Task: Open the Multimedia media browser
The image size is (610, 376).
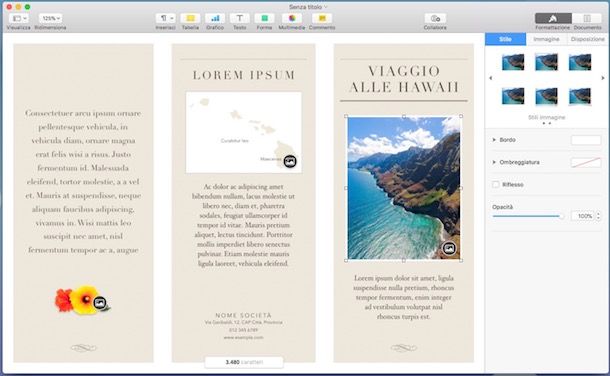Action: click(x=292, y=18)
